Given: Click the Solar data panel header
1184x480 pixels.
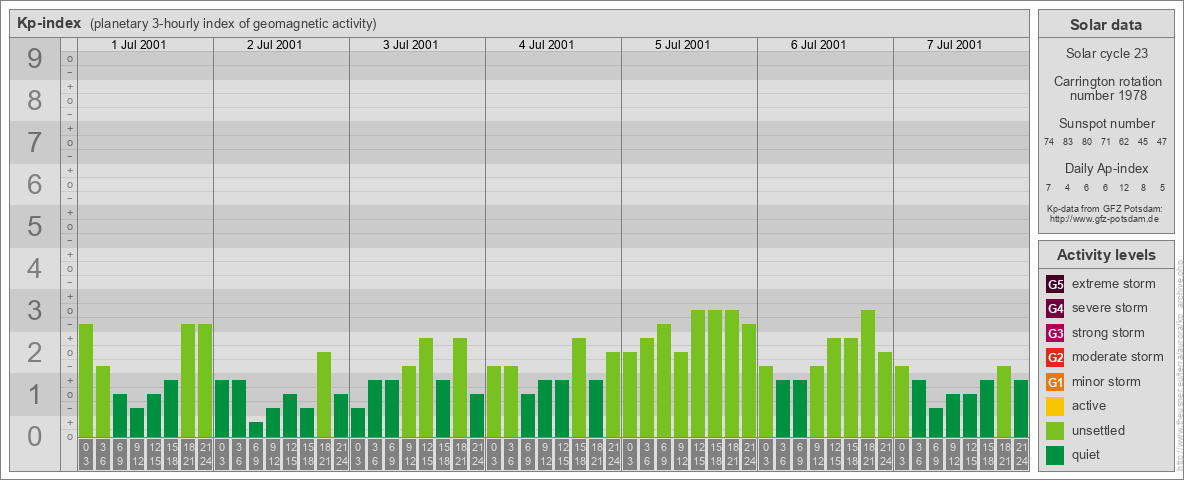Looking at the screenshot, I should click(x=1105, y=25).
